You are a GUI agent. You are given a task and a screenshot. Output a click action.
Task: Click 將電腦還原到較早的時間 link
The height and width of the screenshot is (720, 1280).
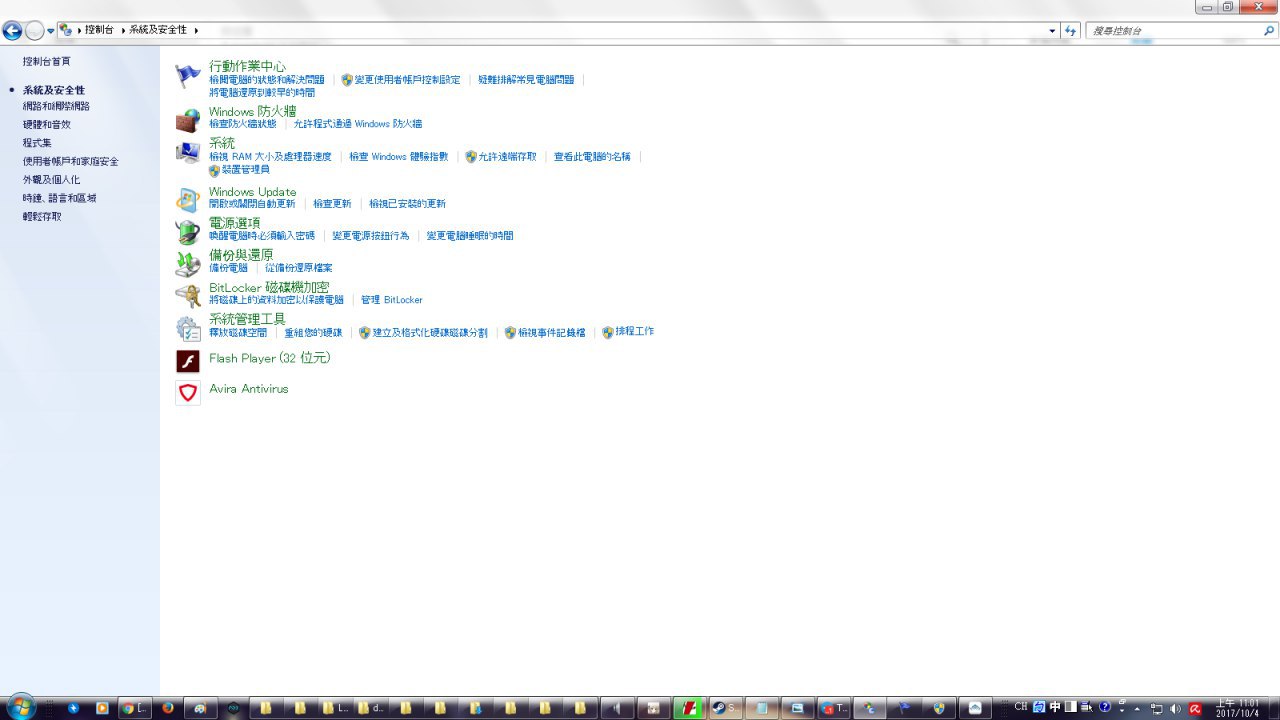(x=262, y=93)
